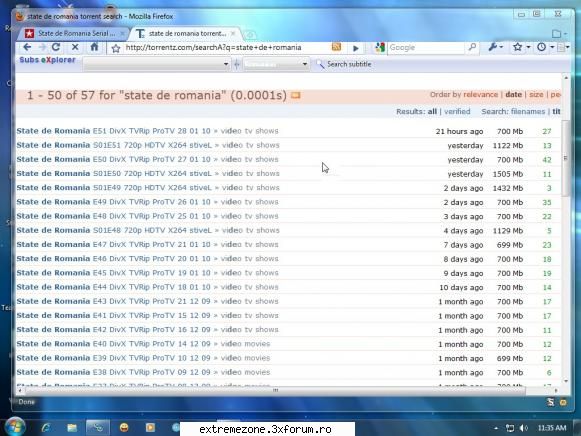The width and height of the screenshot is (581, 436).
Task: Open the new tab button next to tabs
Action: click(250, 34)
